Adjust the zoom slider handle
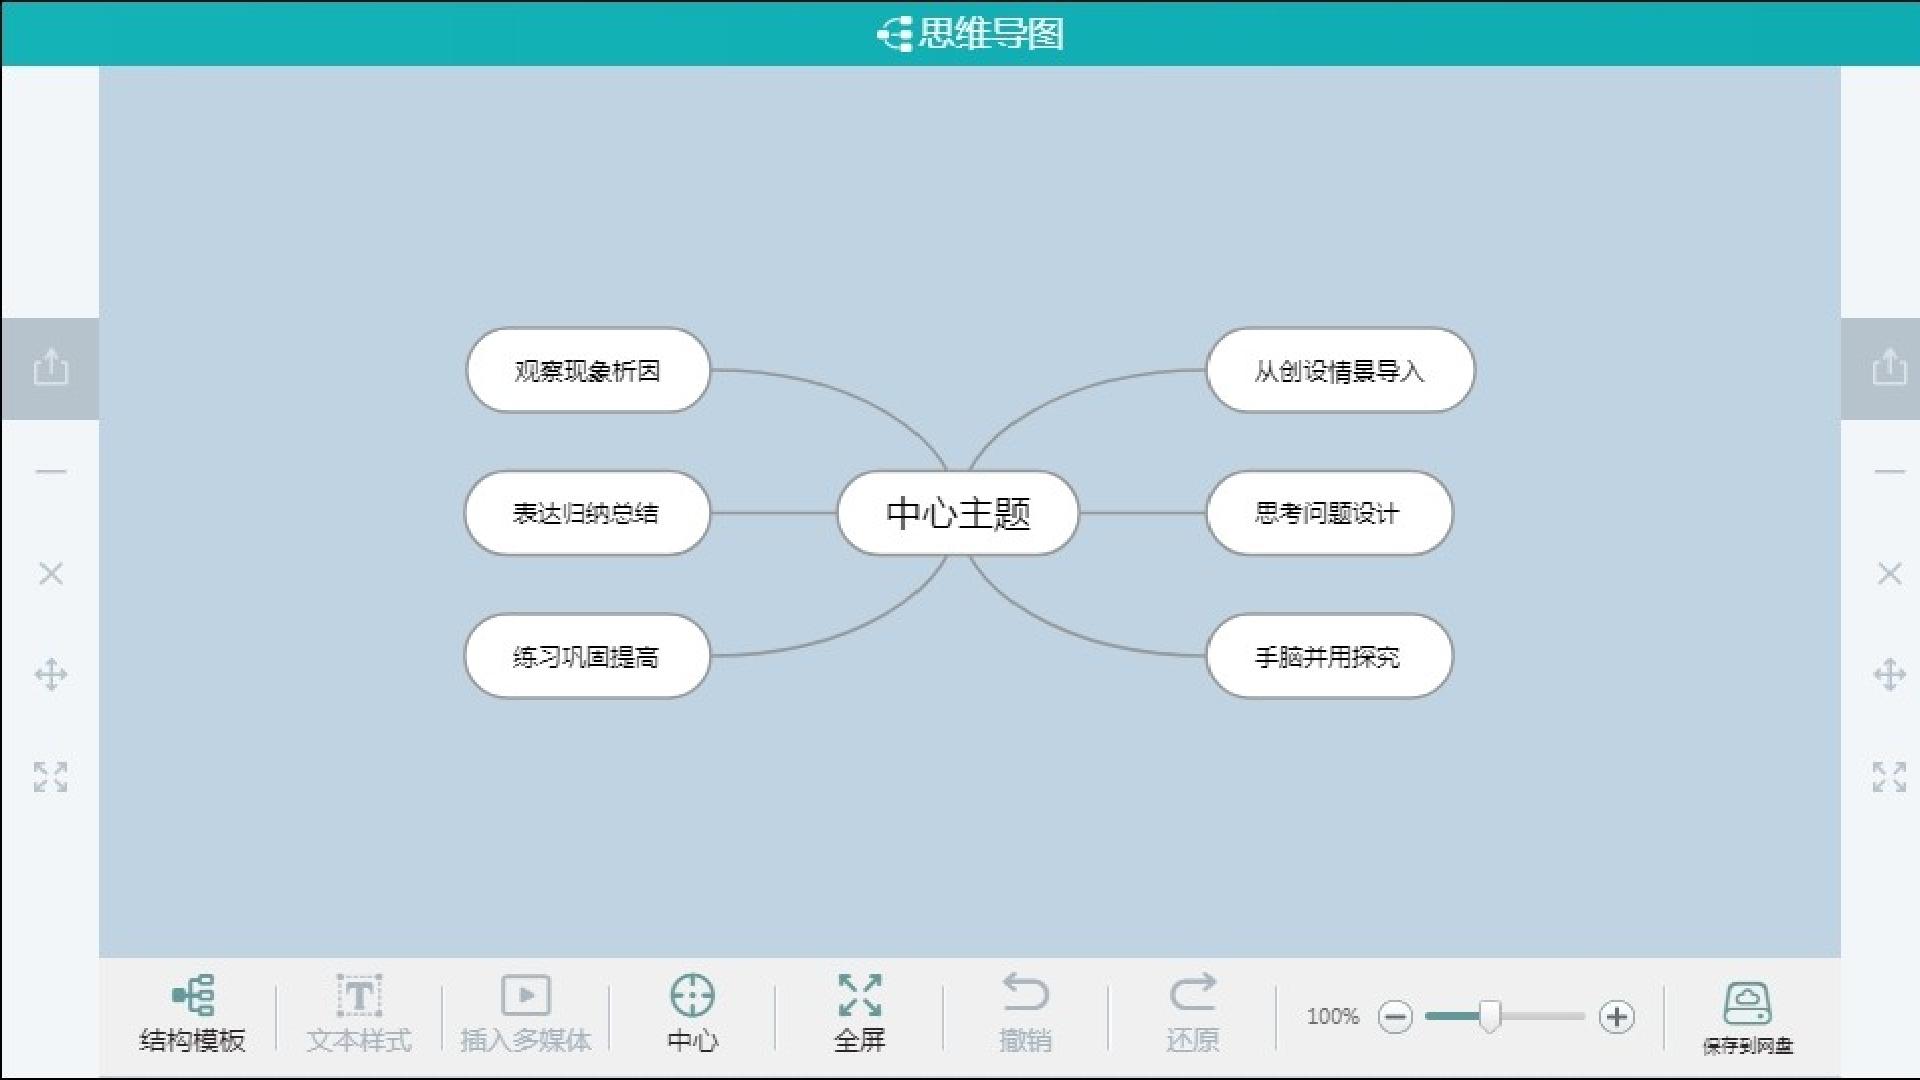 [x=1490, y=1016]
